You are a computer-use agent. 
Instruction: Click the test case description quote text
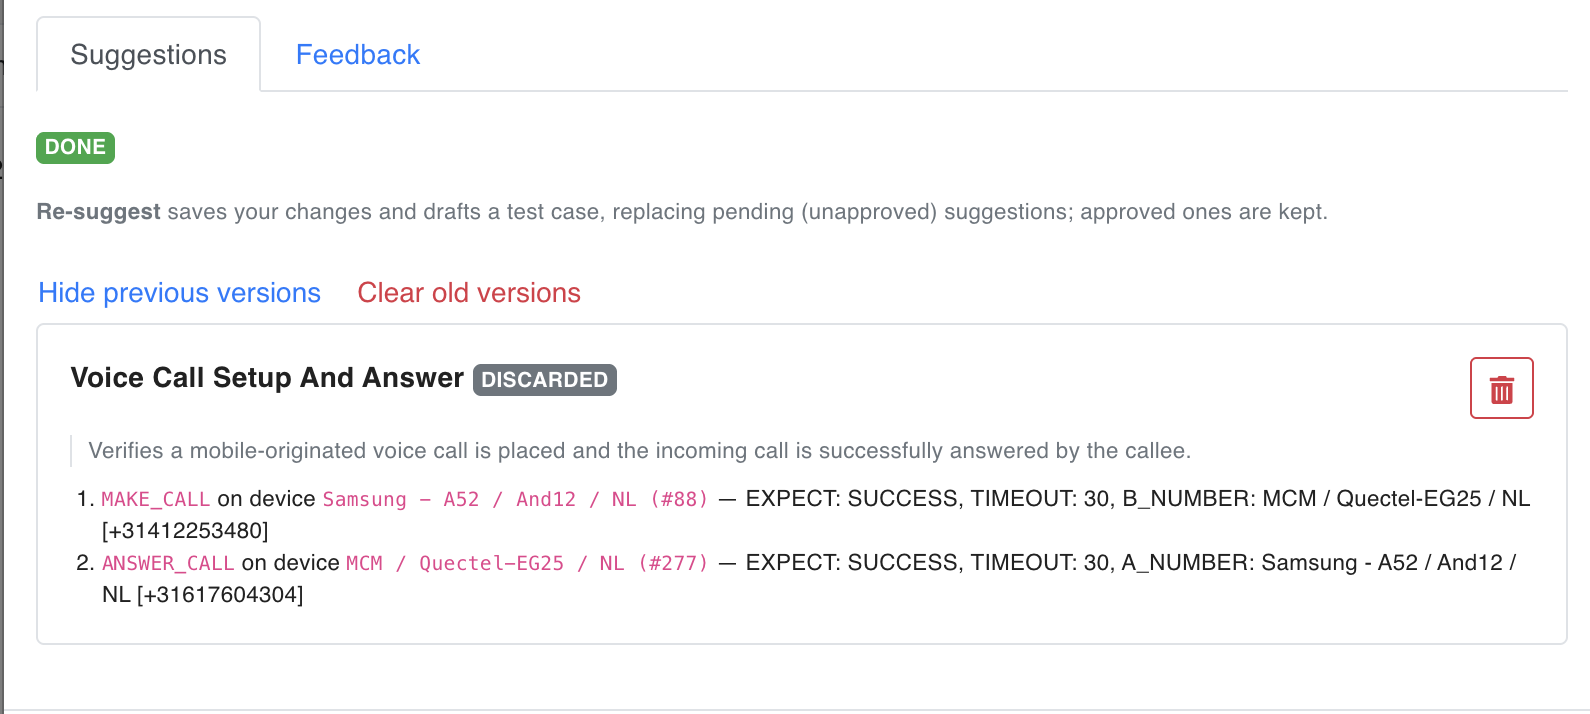640,451
